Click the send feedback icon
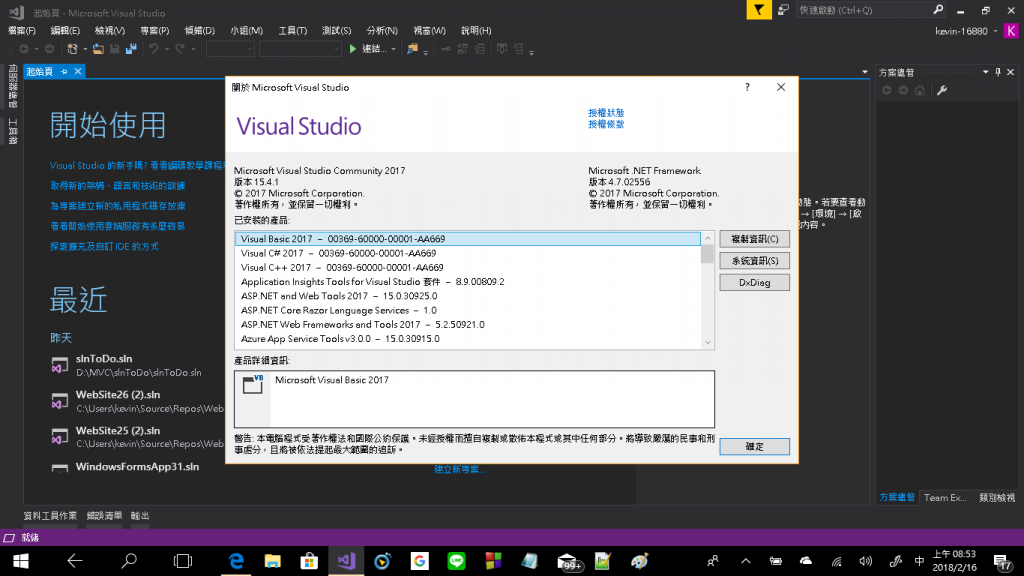Viewport: 1024px width, 576px height. coord(783,10)
